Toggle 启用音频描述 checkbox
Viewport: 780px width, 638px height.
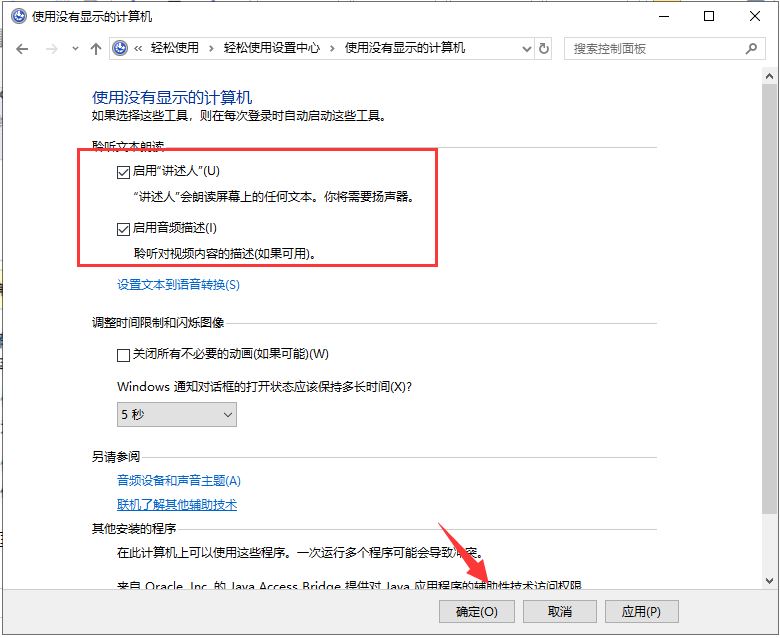[x=124, y=229]
